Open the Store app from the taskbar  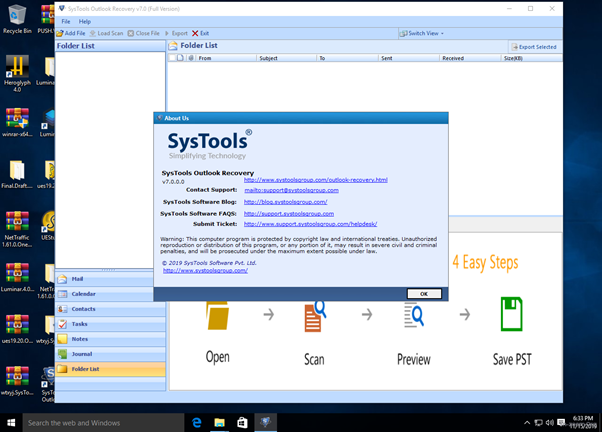point(242,423)
